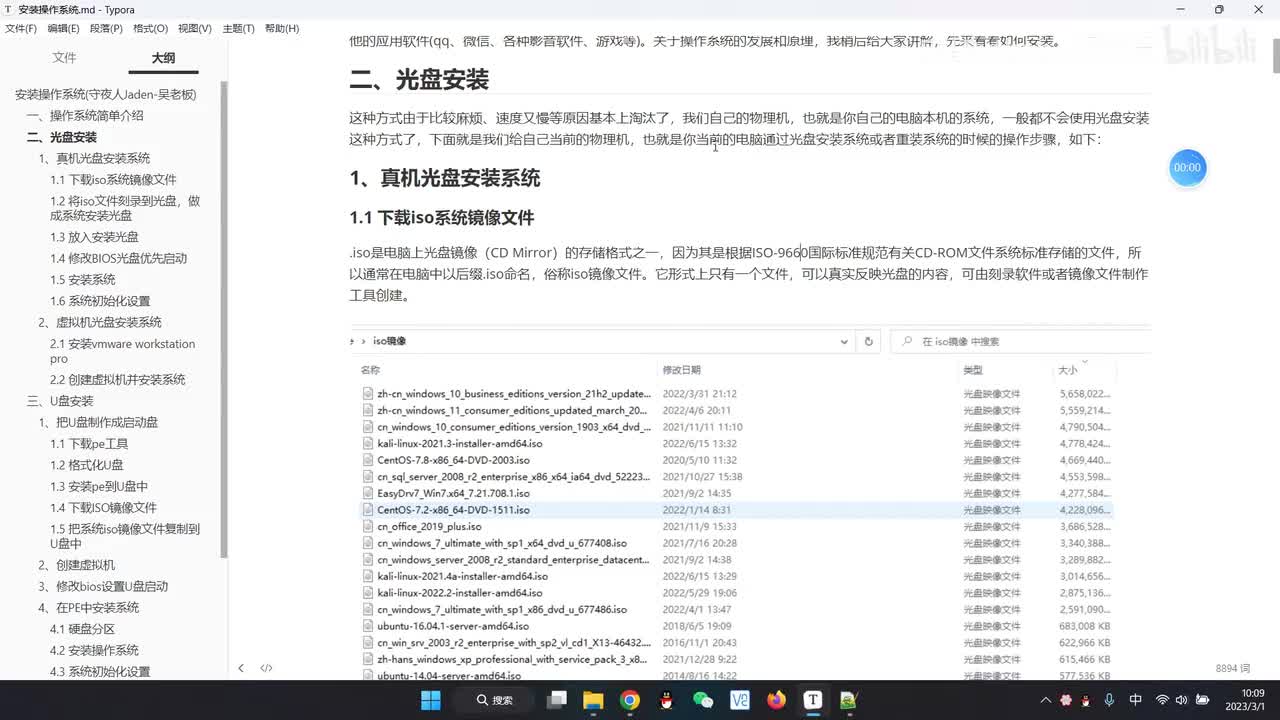Show hidden system tray icons
1280x720 pixels.
pyautogui.click(x=1047, y=700)
